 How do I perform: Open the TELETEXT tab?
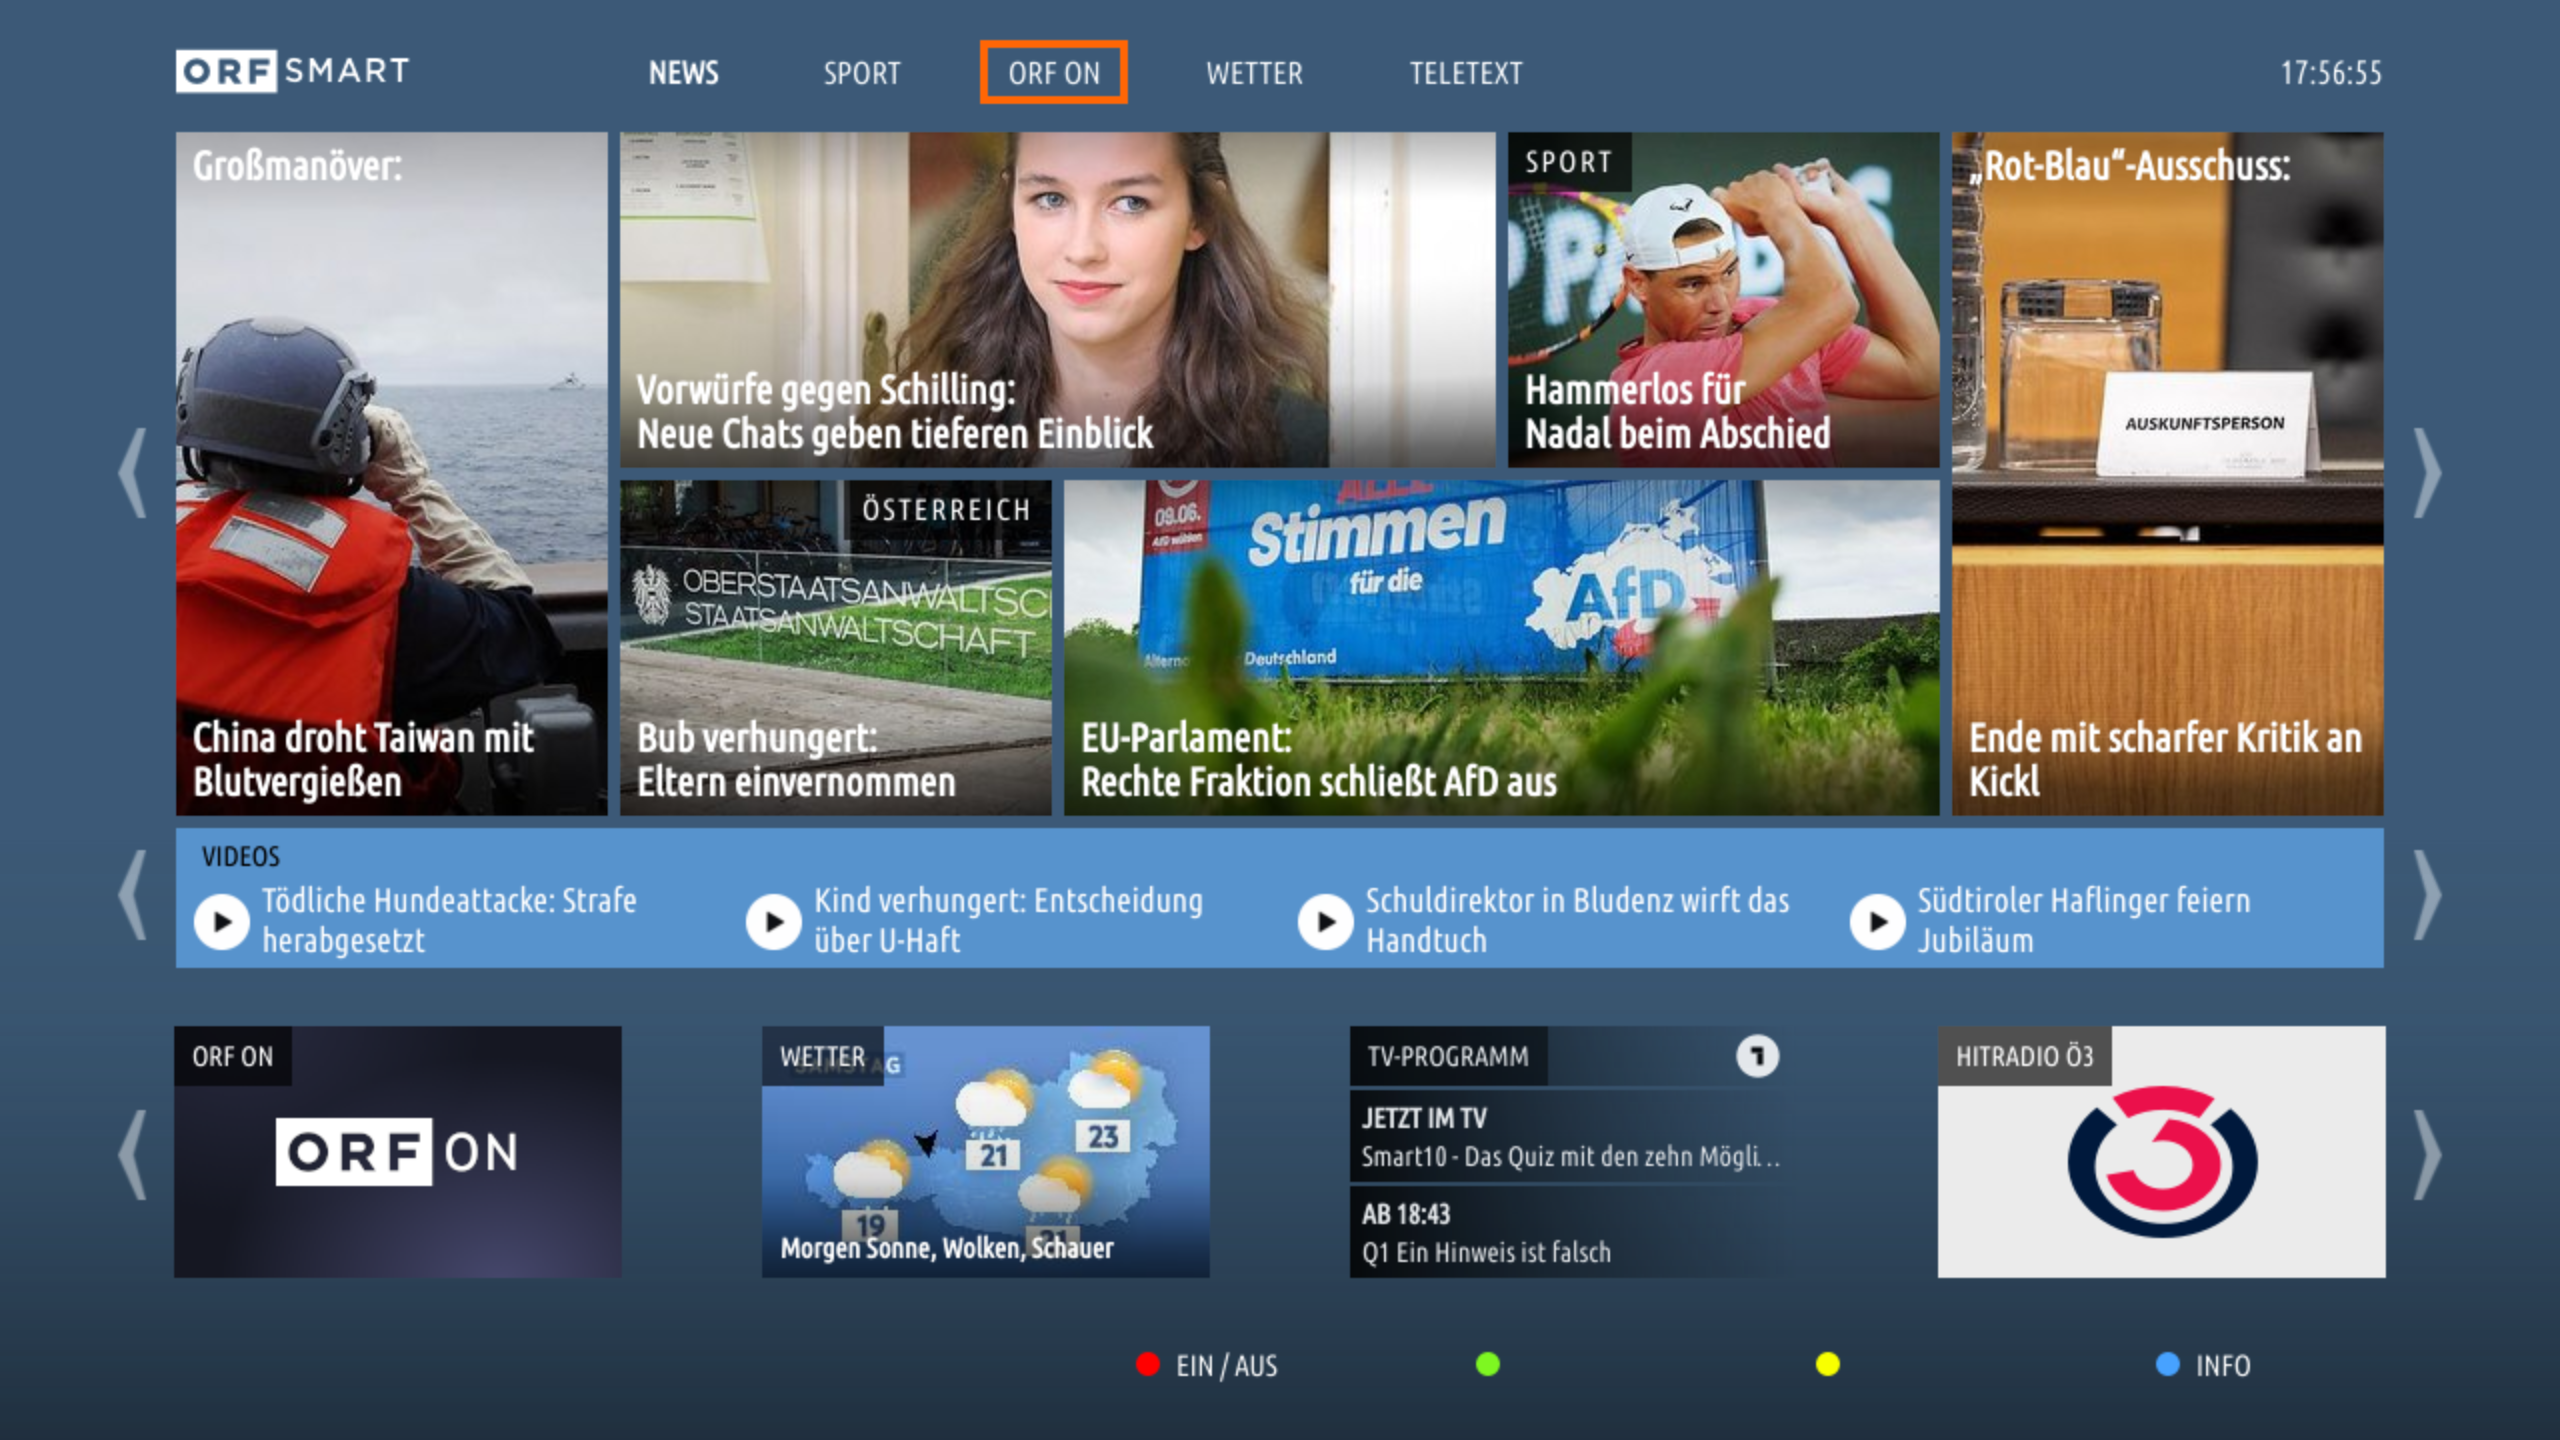click(1465, 73)
